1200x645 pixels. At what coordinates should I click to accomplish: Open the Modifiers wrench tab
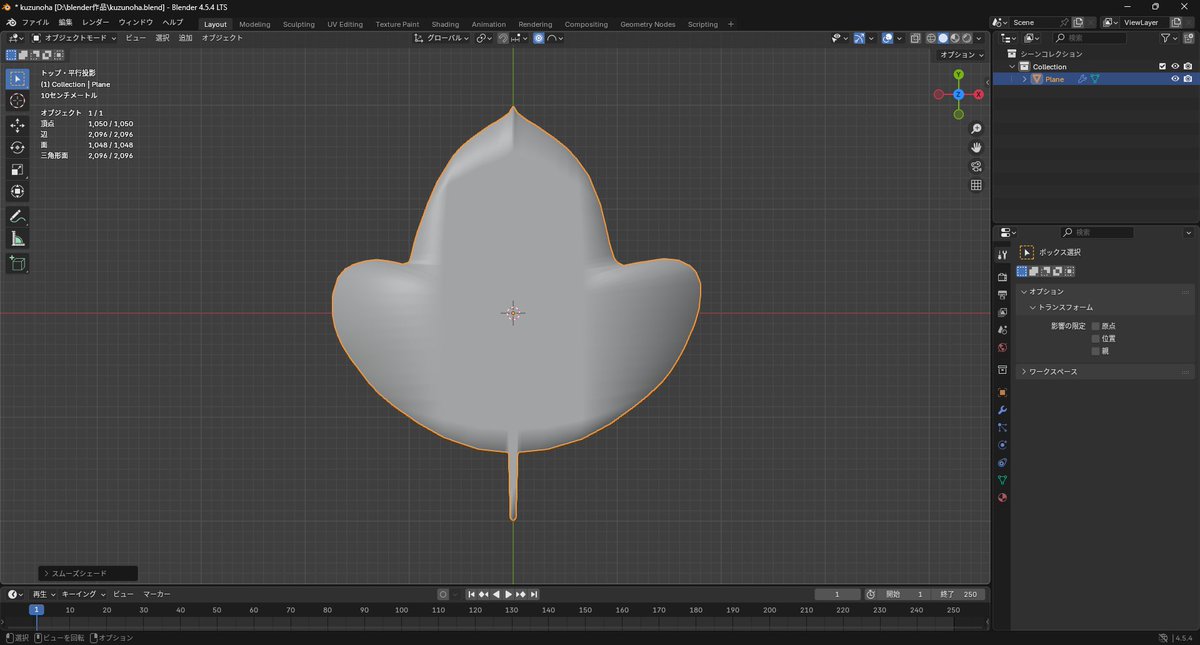click(x=1002, y=410)
